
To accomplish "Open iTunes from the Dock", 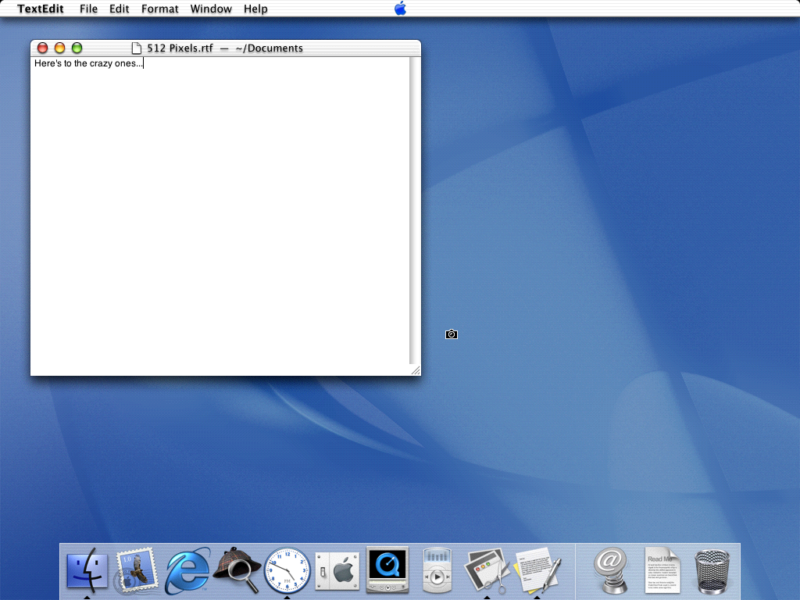I will 438,570.
